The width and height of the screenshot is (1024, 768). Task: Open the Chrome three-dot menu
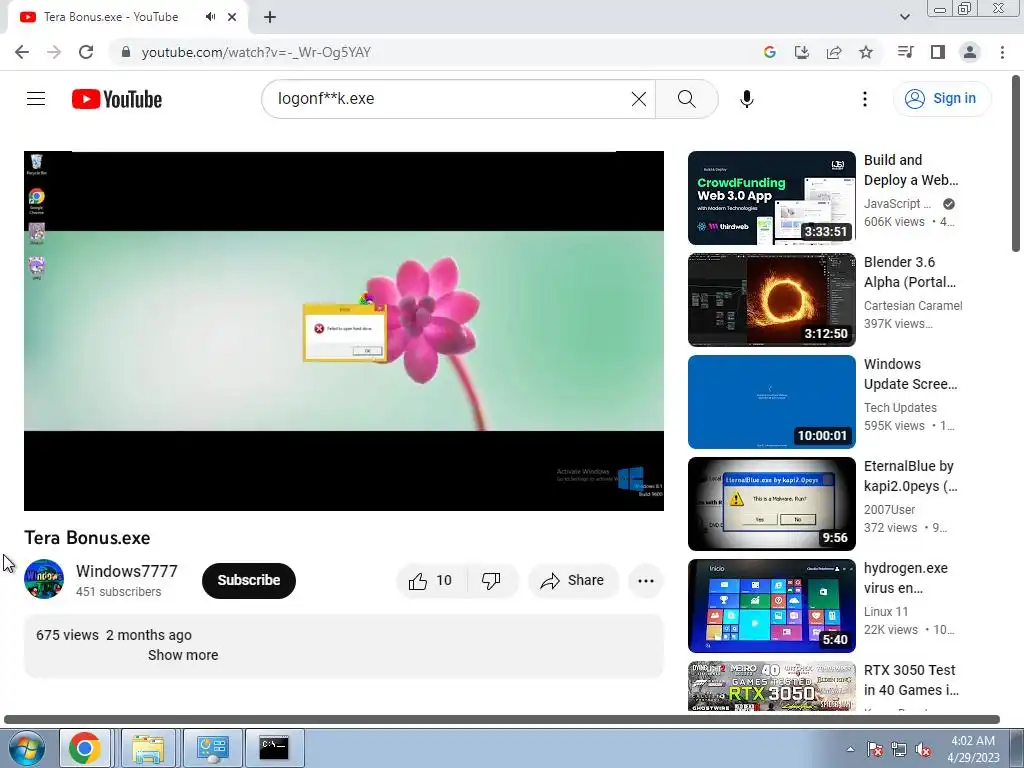click(x=1002, y=52)
